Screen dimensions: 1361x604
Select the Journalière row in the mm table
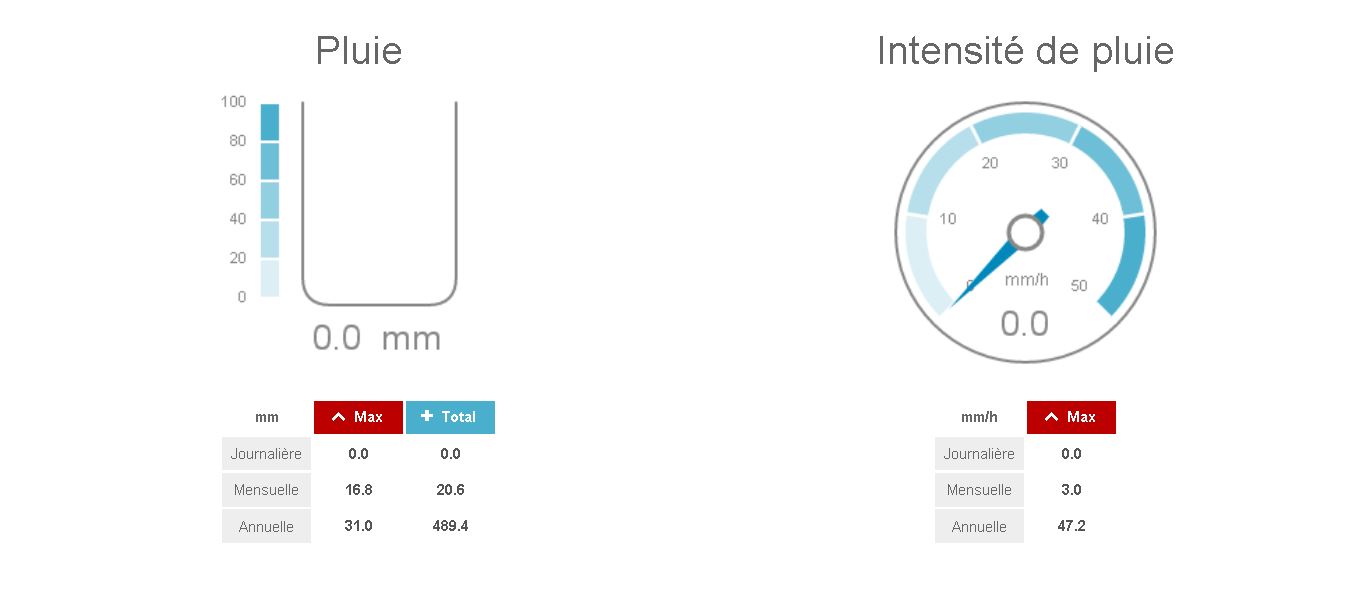click(266, 454)
